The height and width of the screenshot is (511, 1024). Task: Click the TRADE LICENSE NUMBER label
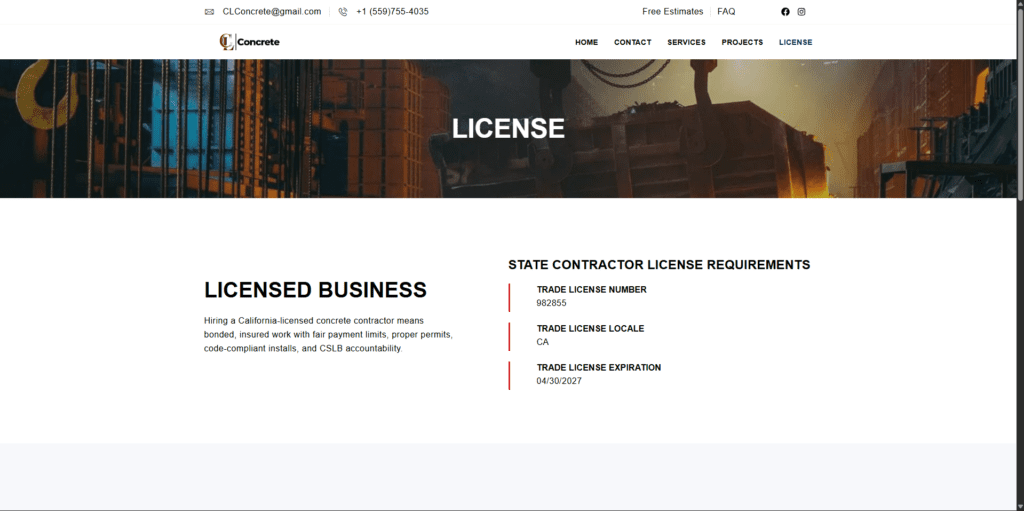click(x=592, y=289)
